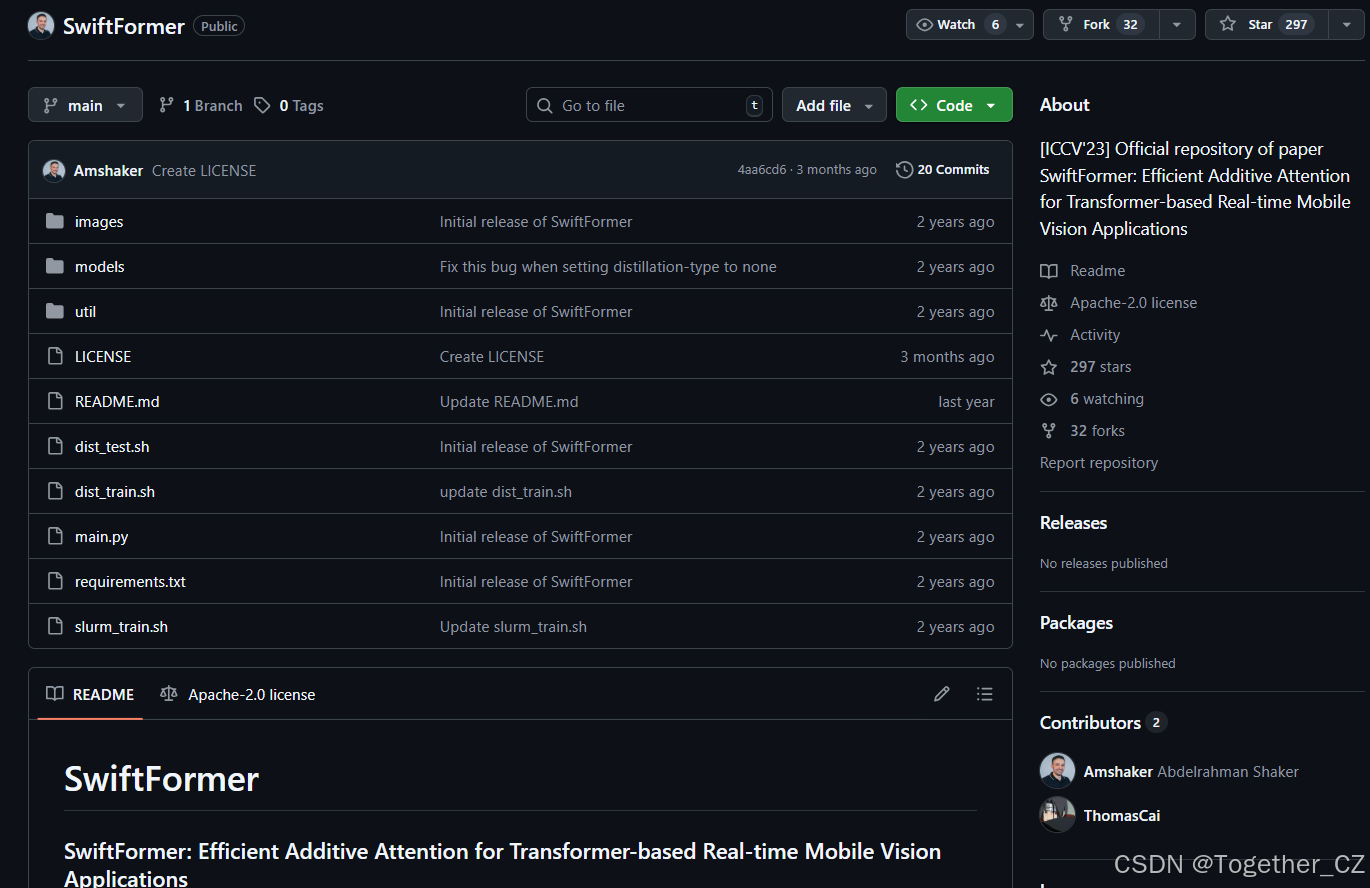Open the 297 stars link in About

coord(1100,367)
